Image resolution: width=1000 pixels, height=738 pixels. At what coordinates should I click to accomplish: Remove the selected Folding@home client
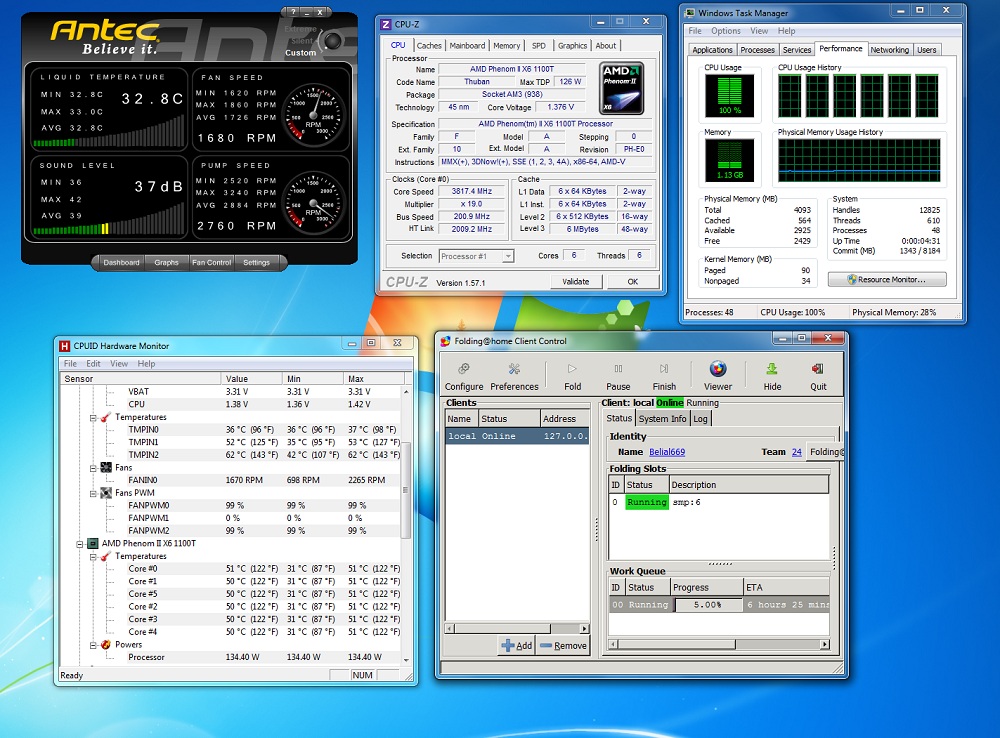point(563,646)
